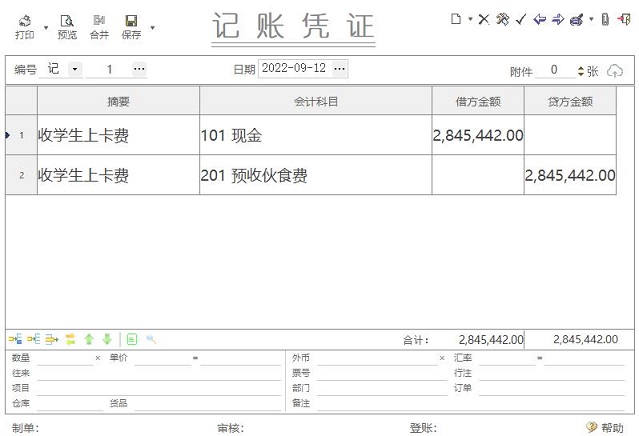Click the 货品 input field
Image resolution: width=639 pixels, height=436 pixels.
tap(207, 404)
